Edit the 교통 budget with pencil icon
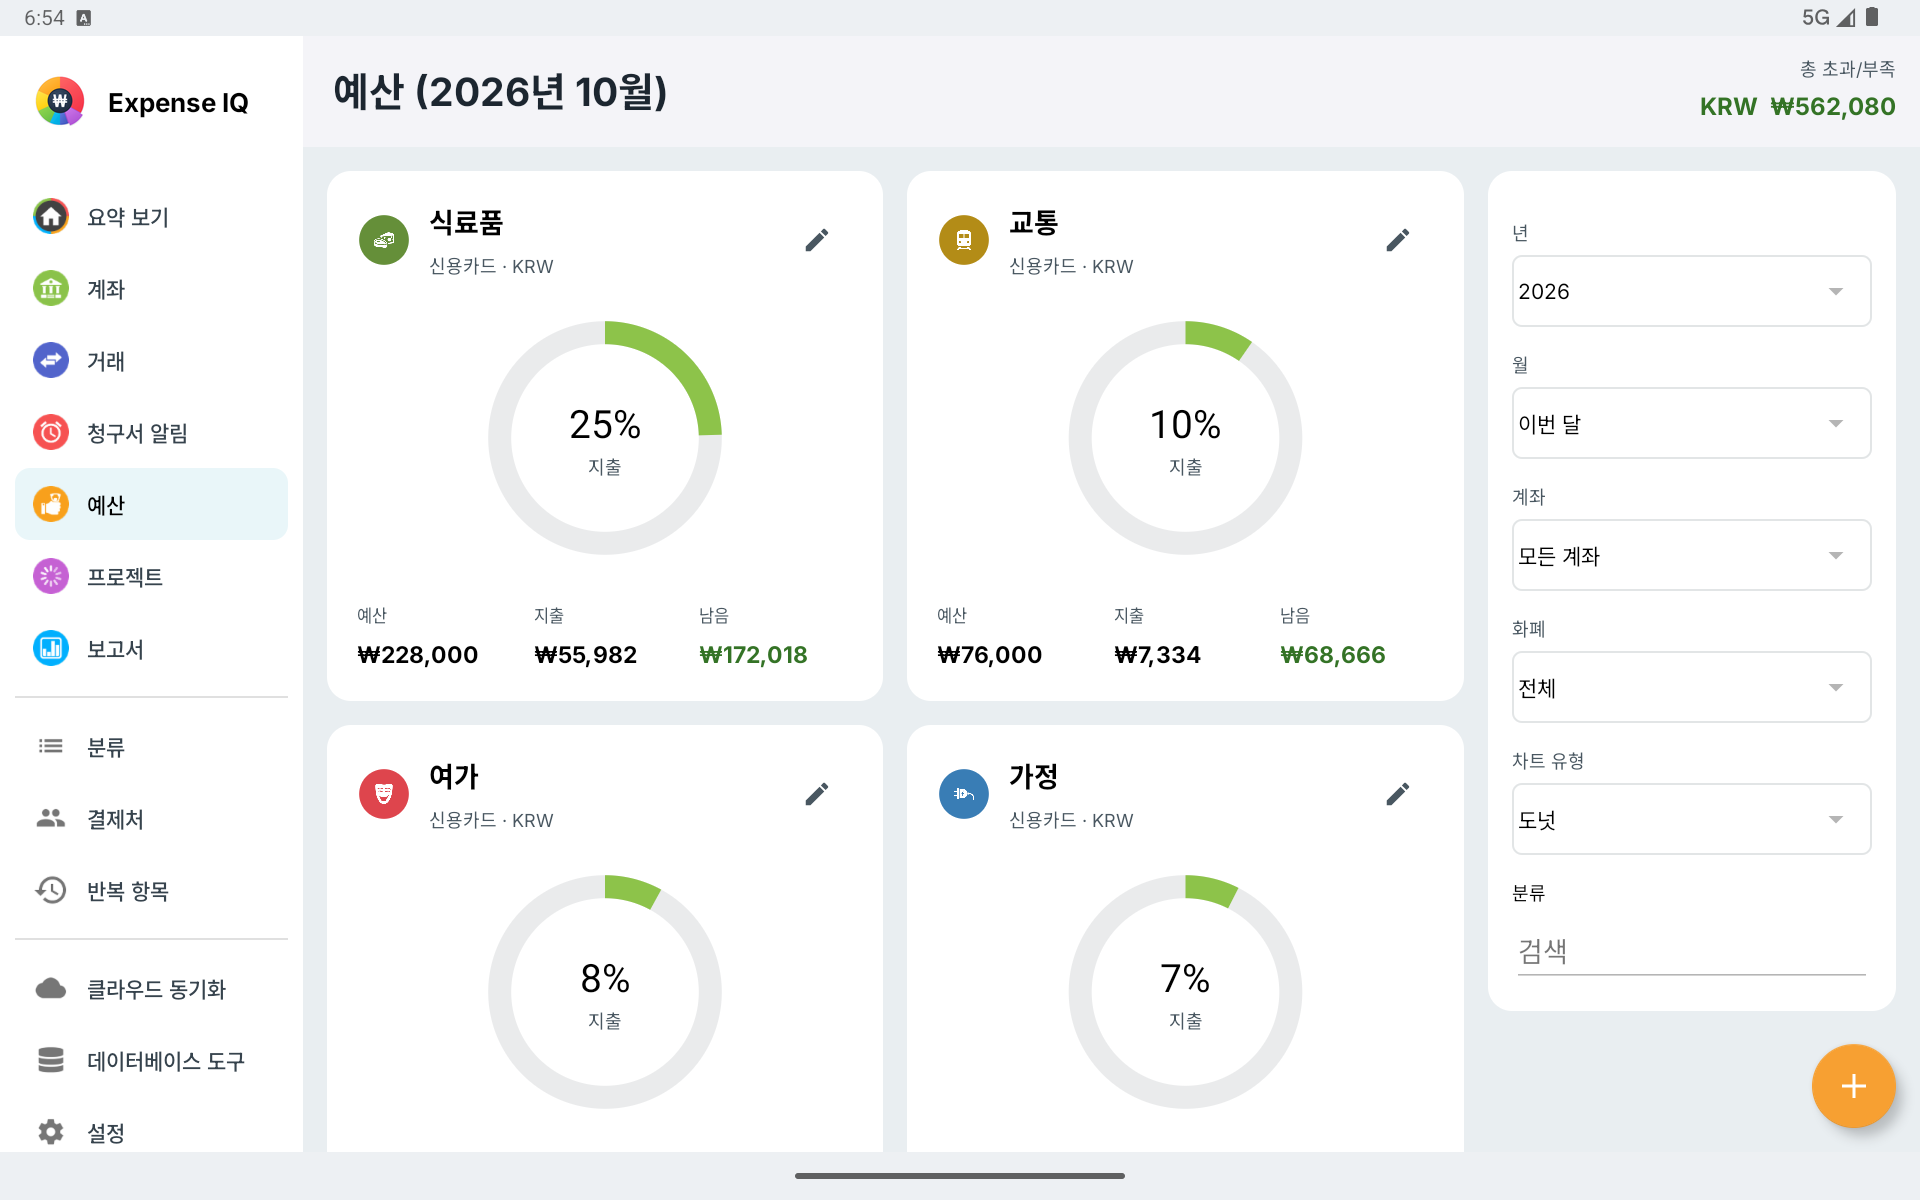The width and height of the screenshot is (1920, 1200). 1398,240
